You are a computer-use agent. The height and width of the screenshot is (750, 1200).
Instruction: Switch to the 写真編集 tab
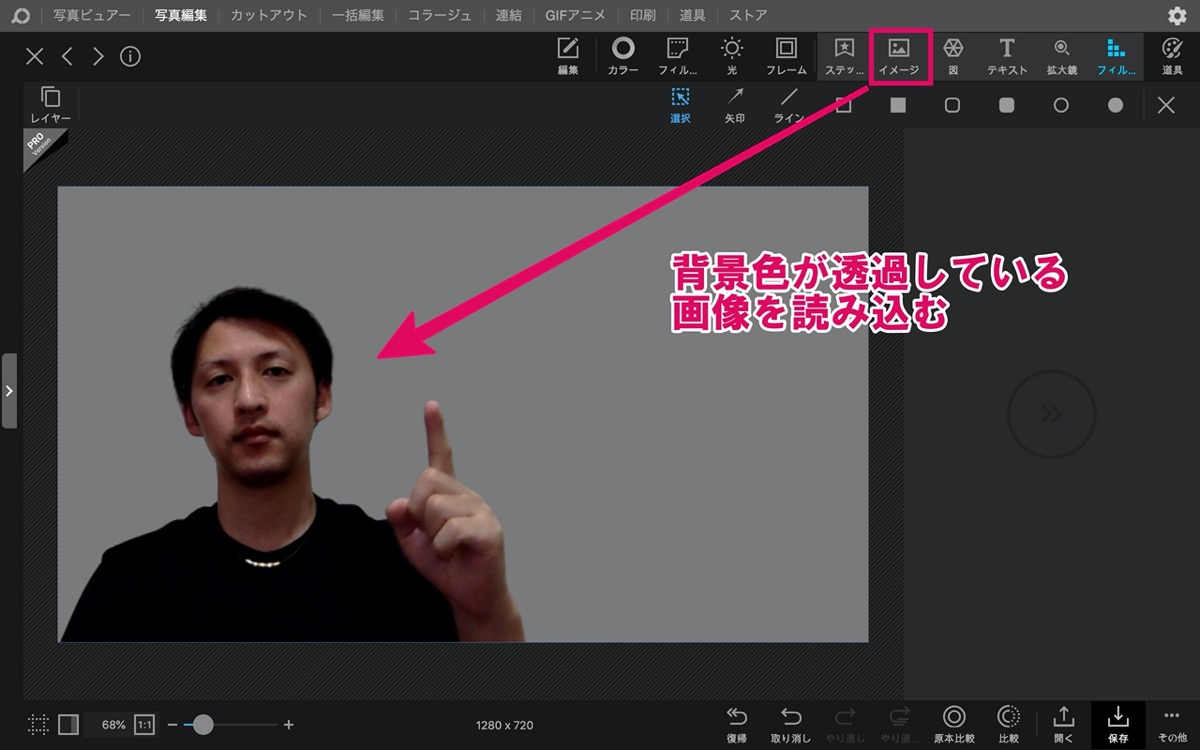pos(181,16)
